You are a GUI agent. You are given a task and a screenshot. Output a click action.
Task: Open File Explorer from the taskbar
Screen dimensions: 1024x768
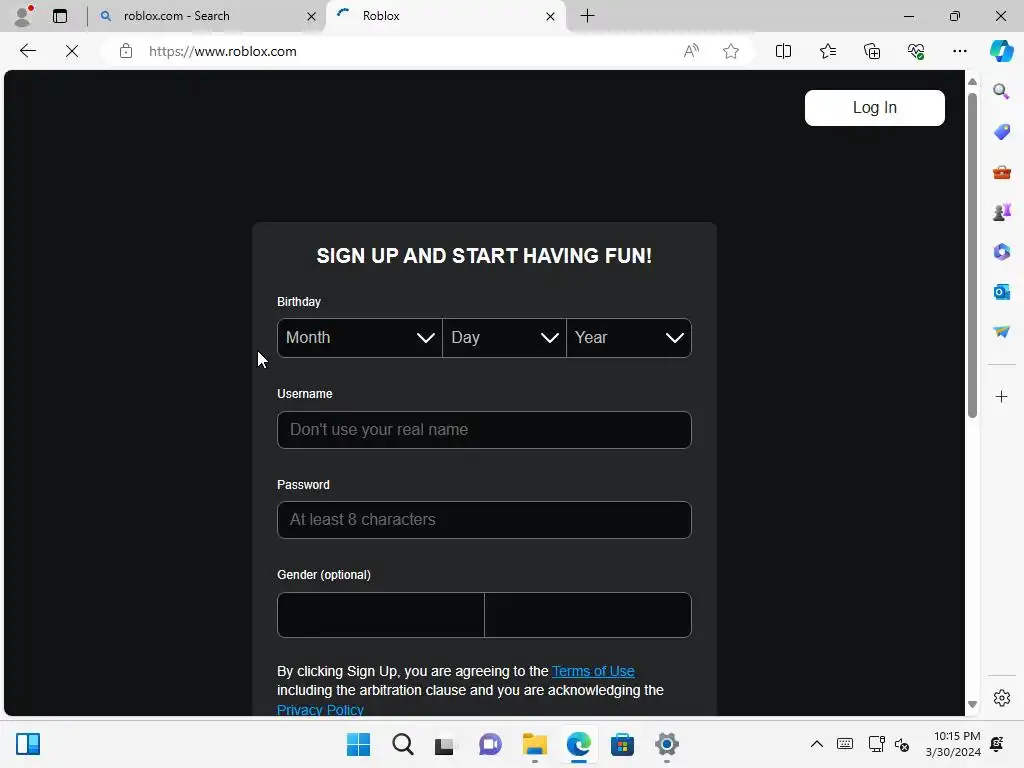534,744
